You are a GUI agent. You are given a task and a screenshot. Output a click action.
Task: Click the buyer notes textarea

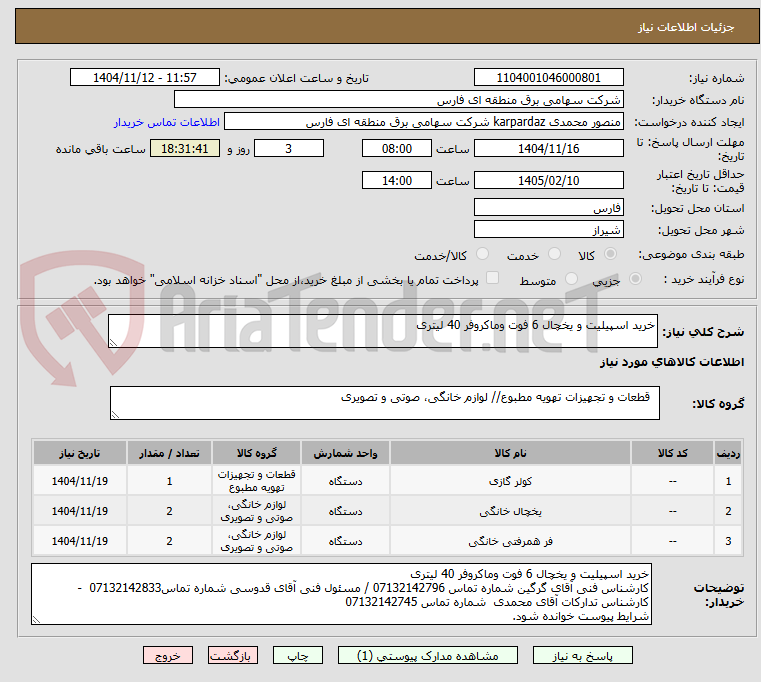pos(341,594)
